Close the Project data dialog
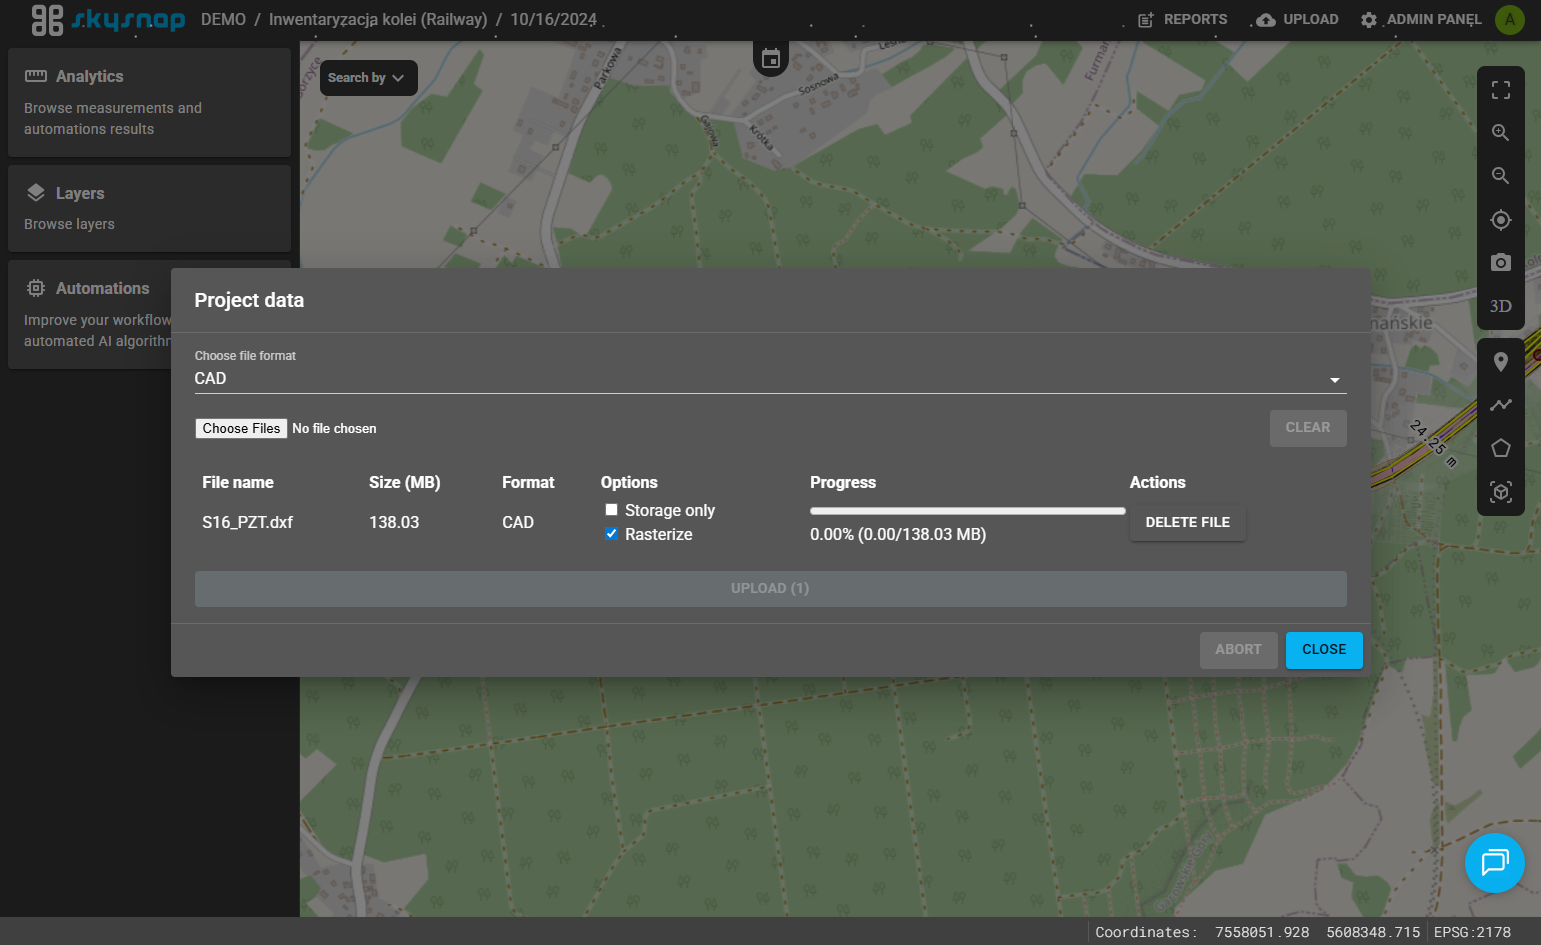The image size is (1541, 945). pyautogui.click(x=1324, y=650)
